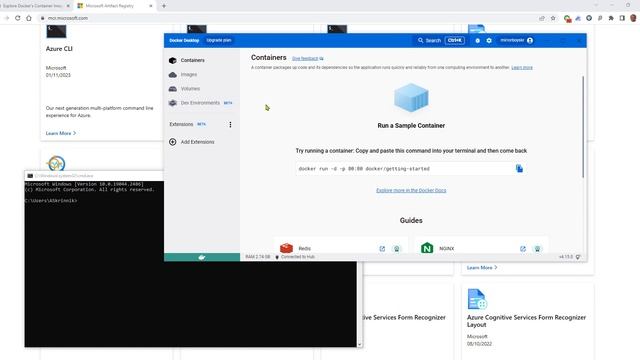Open NGINX guide external link icon
The height and width of the screenshot is (360, 640).
(x=523, y=249)
